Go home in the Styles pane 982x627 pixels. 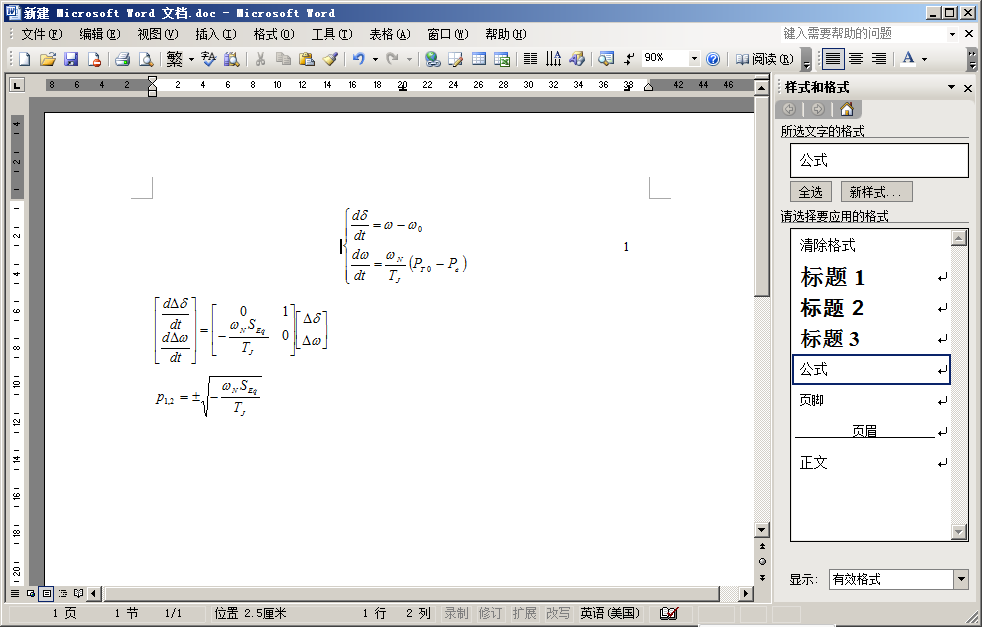(847, 110)
